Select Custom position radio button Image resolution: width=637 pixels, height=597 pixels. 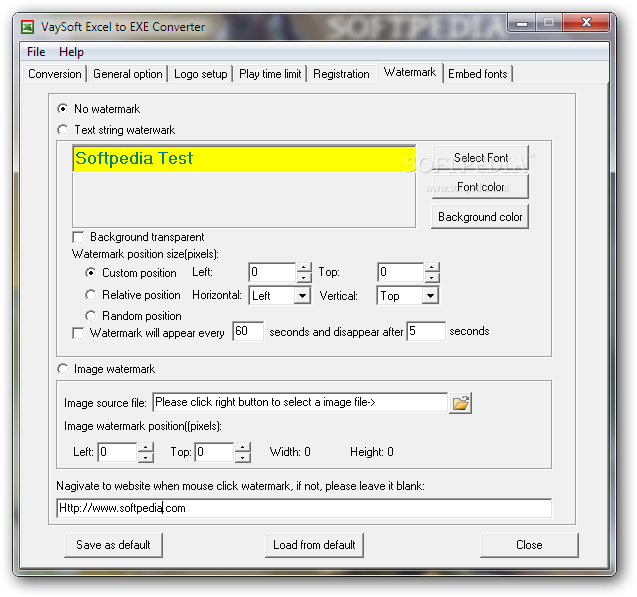pos(90,273)
